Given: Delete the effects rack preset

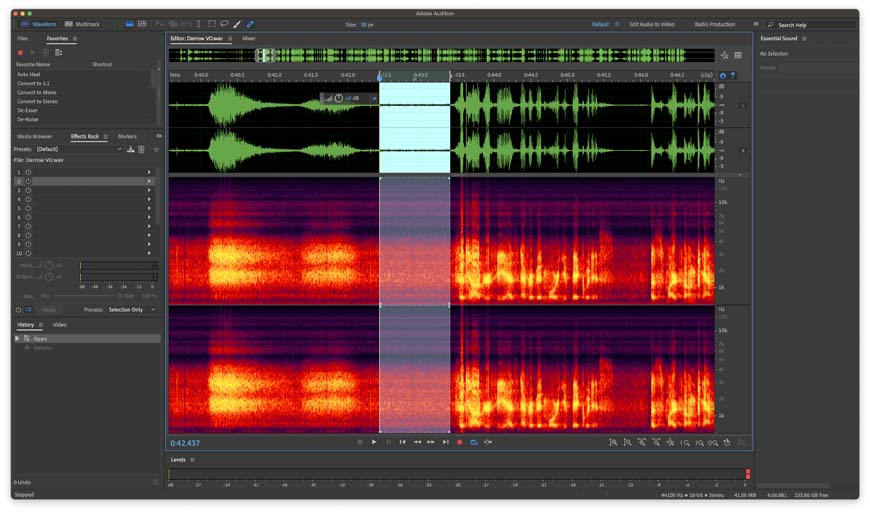Looking at the screenshot, I should pos(142,149).
